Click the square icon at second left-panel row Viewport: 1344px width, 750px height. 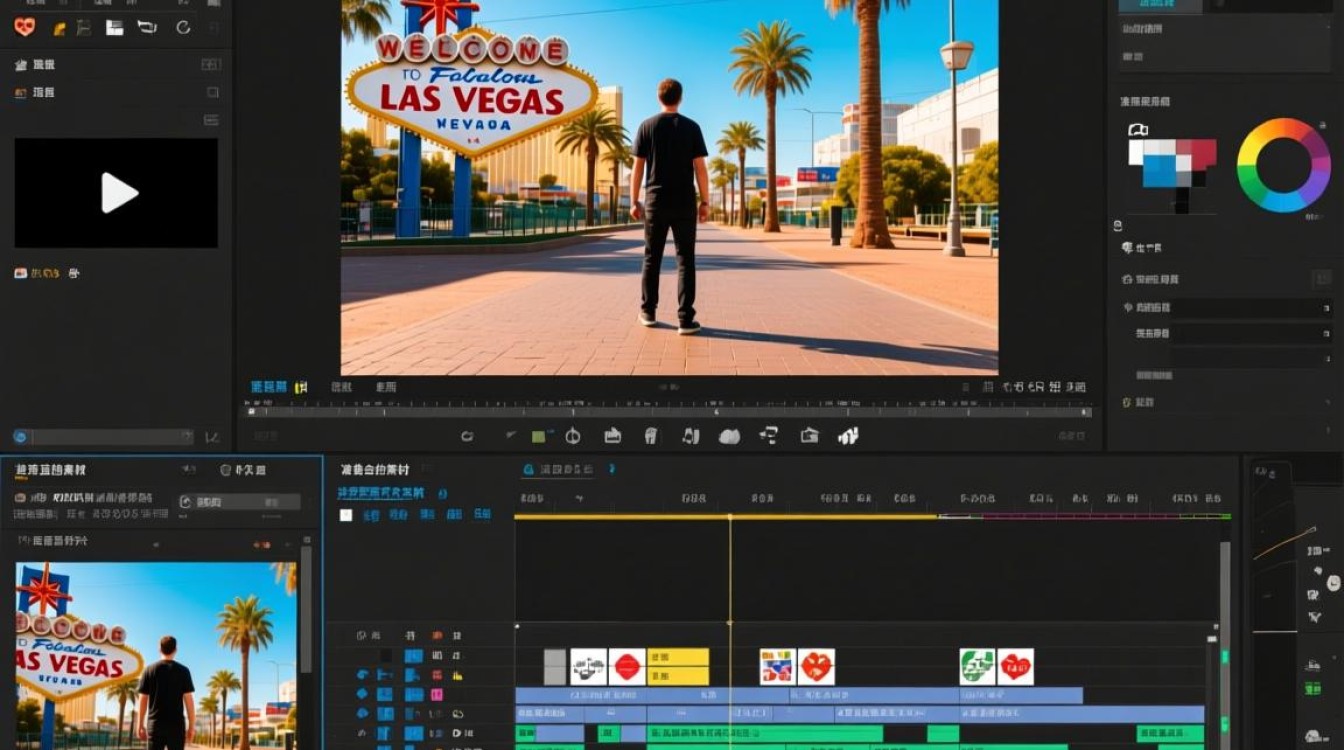click(x=212, y=92)
